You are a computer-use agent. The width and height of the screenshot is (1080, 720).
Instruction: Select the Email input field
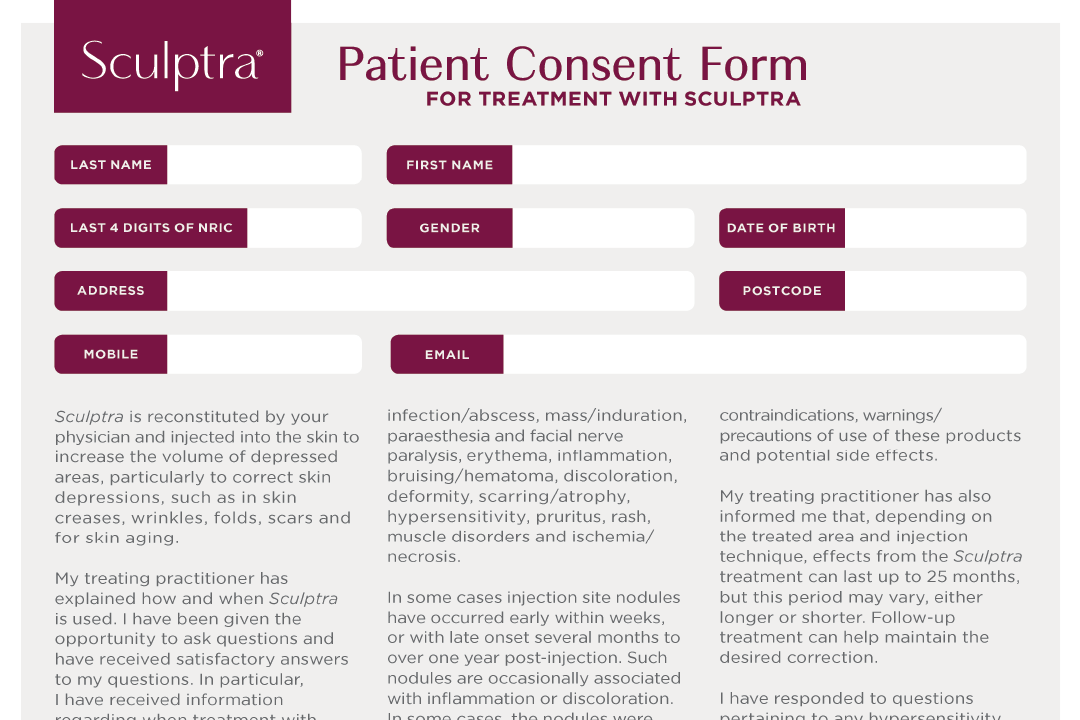(x=764, y=354)
